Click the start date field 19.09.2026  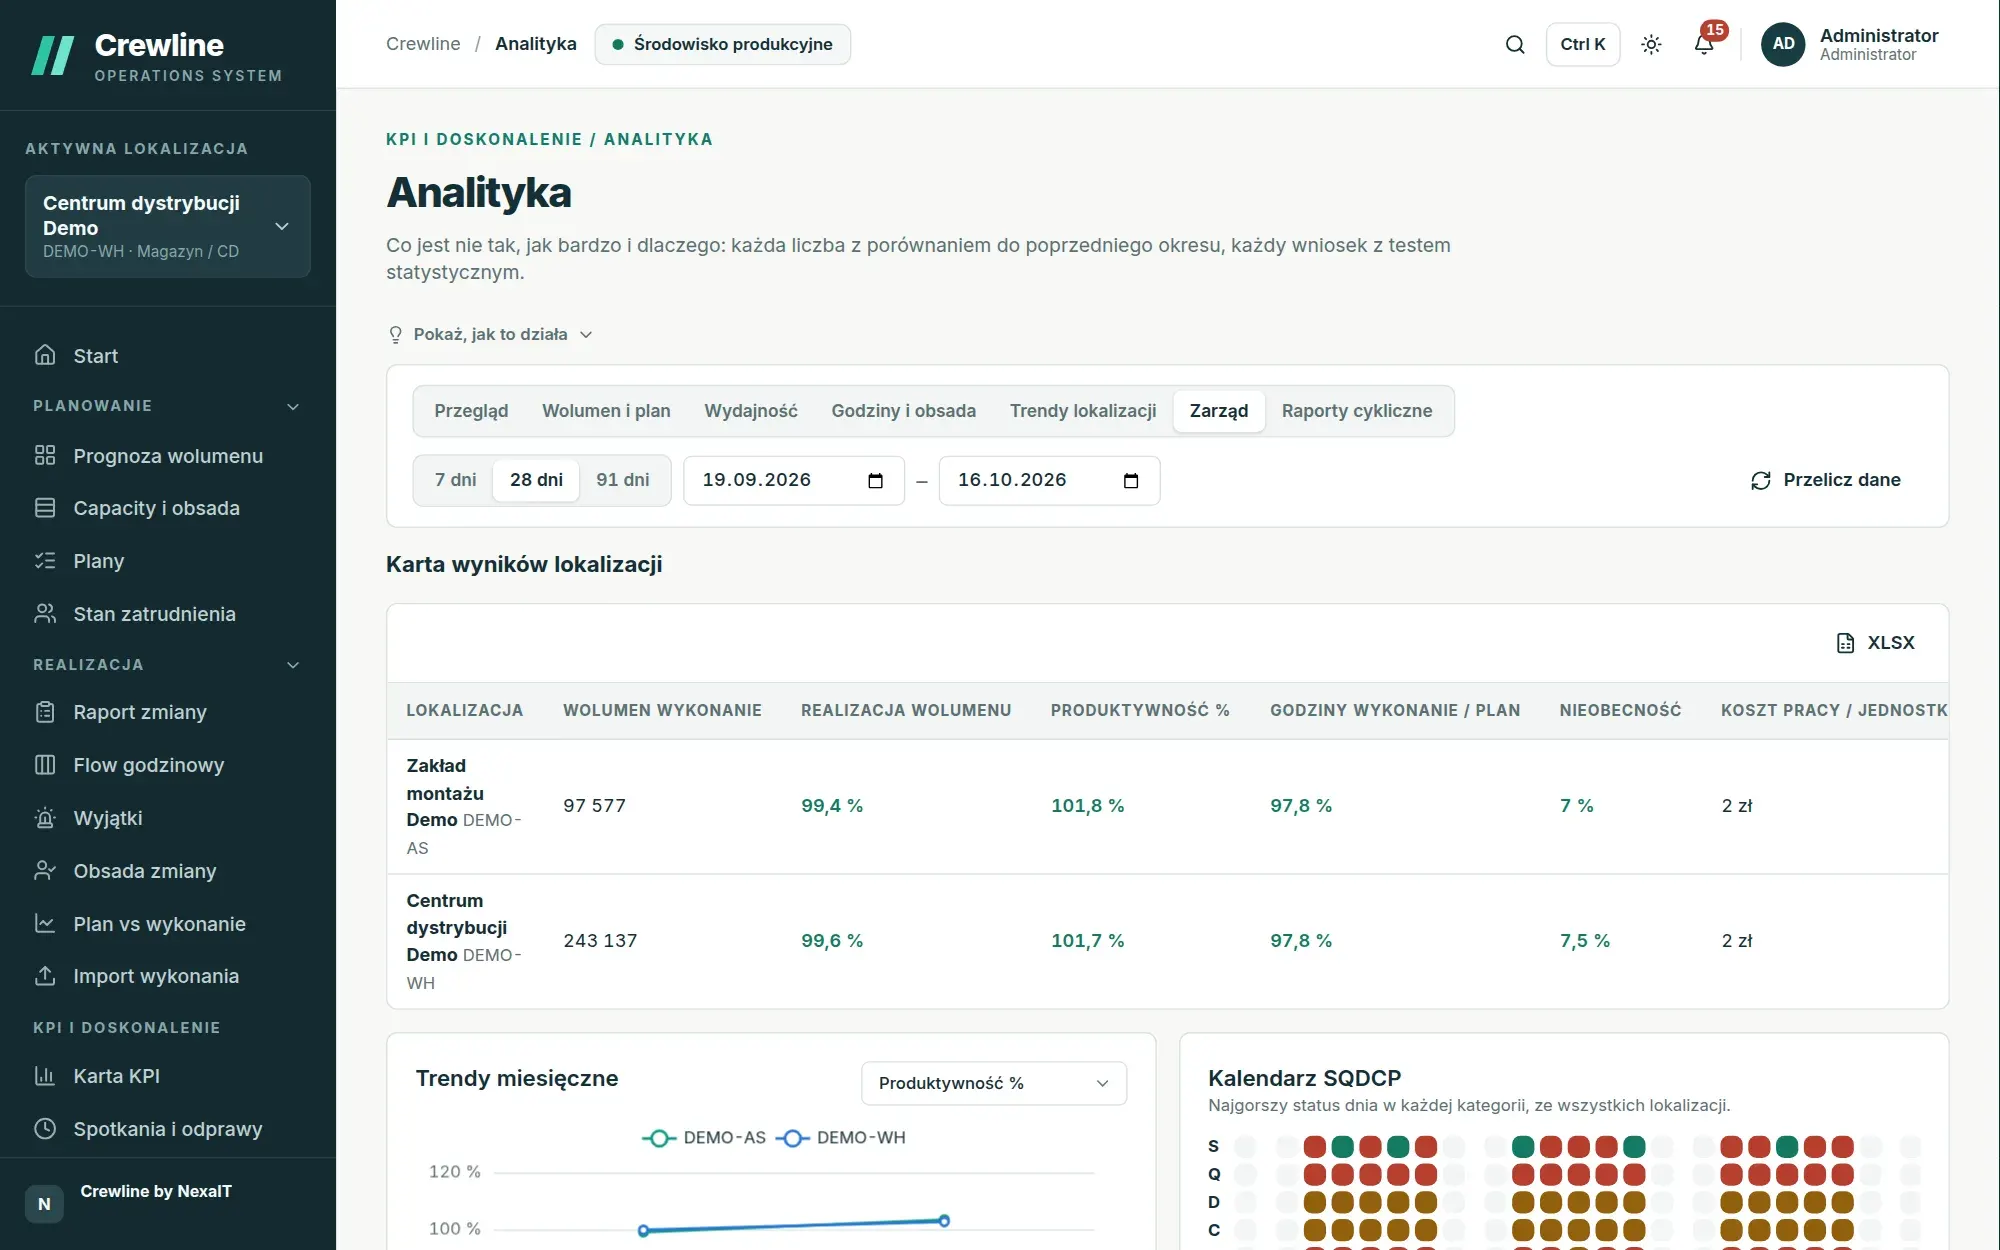(794, 481)
